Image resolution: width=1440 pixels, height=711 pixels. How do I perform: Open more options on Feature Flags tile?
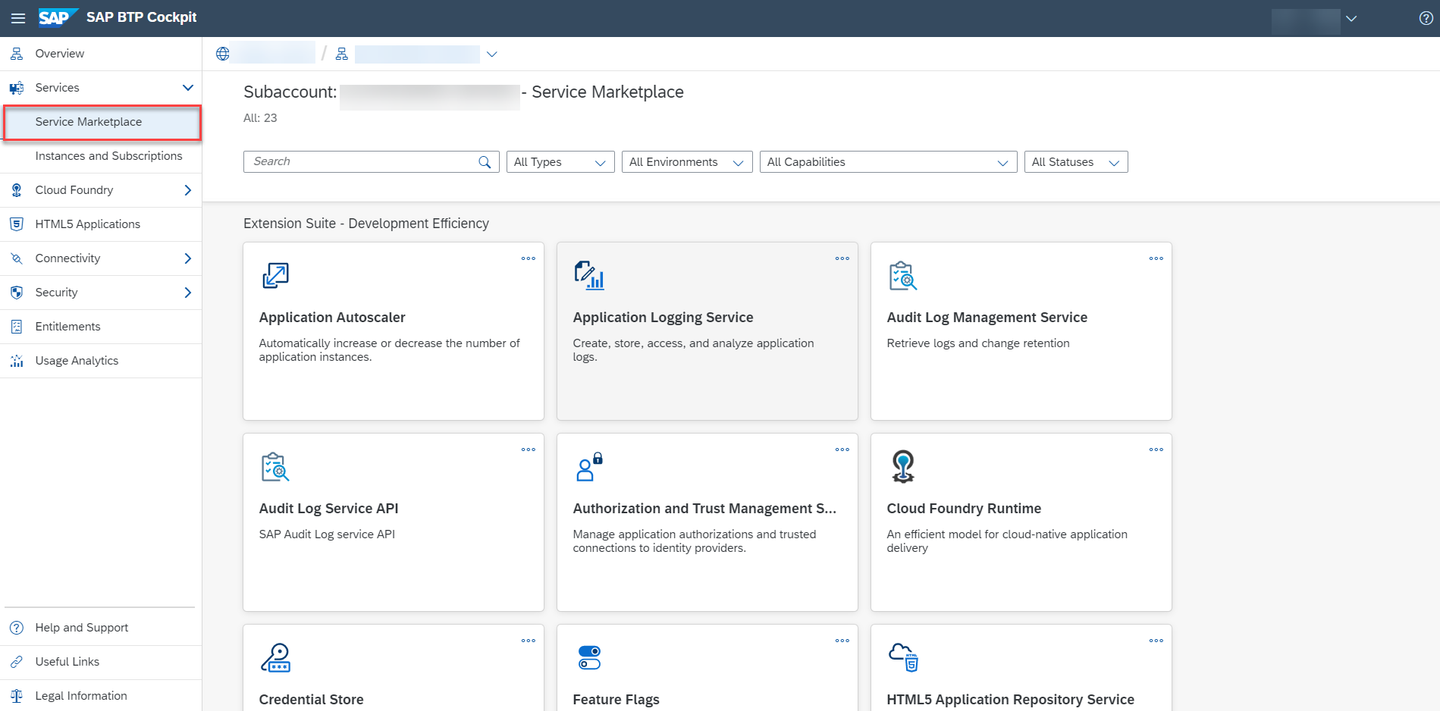842,640
